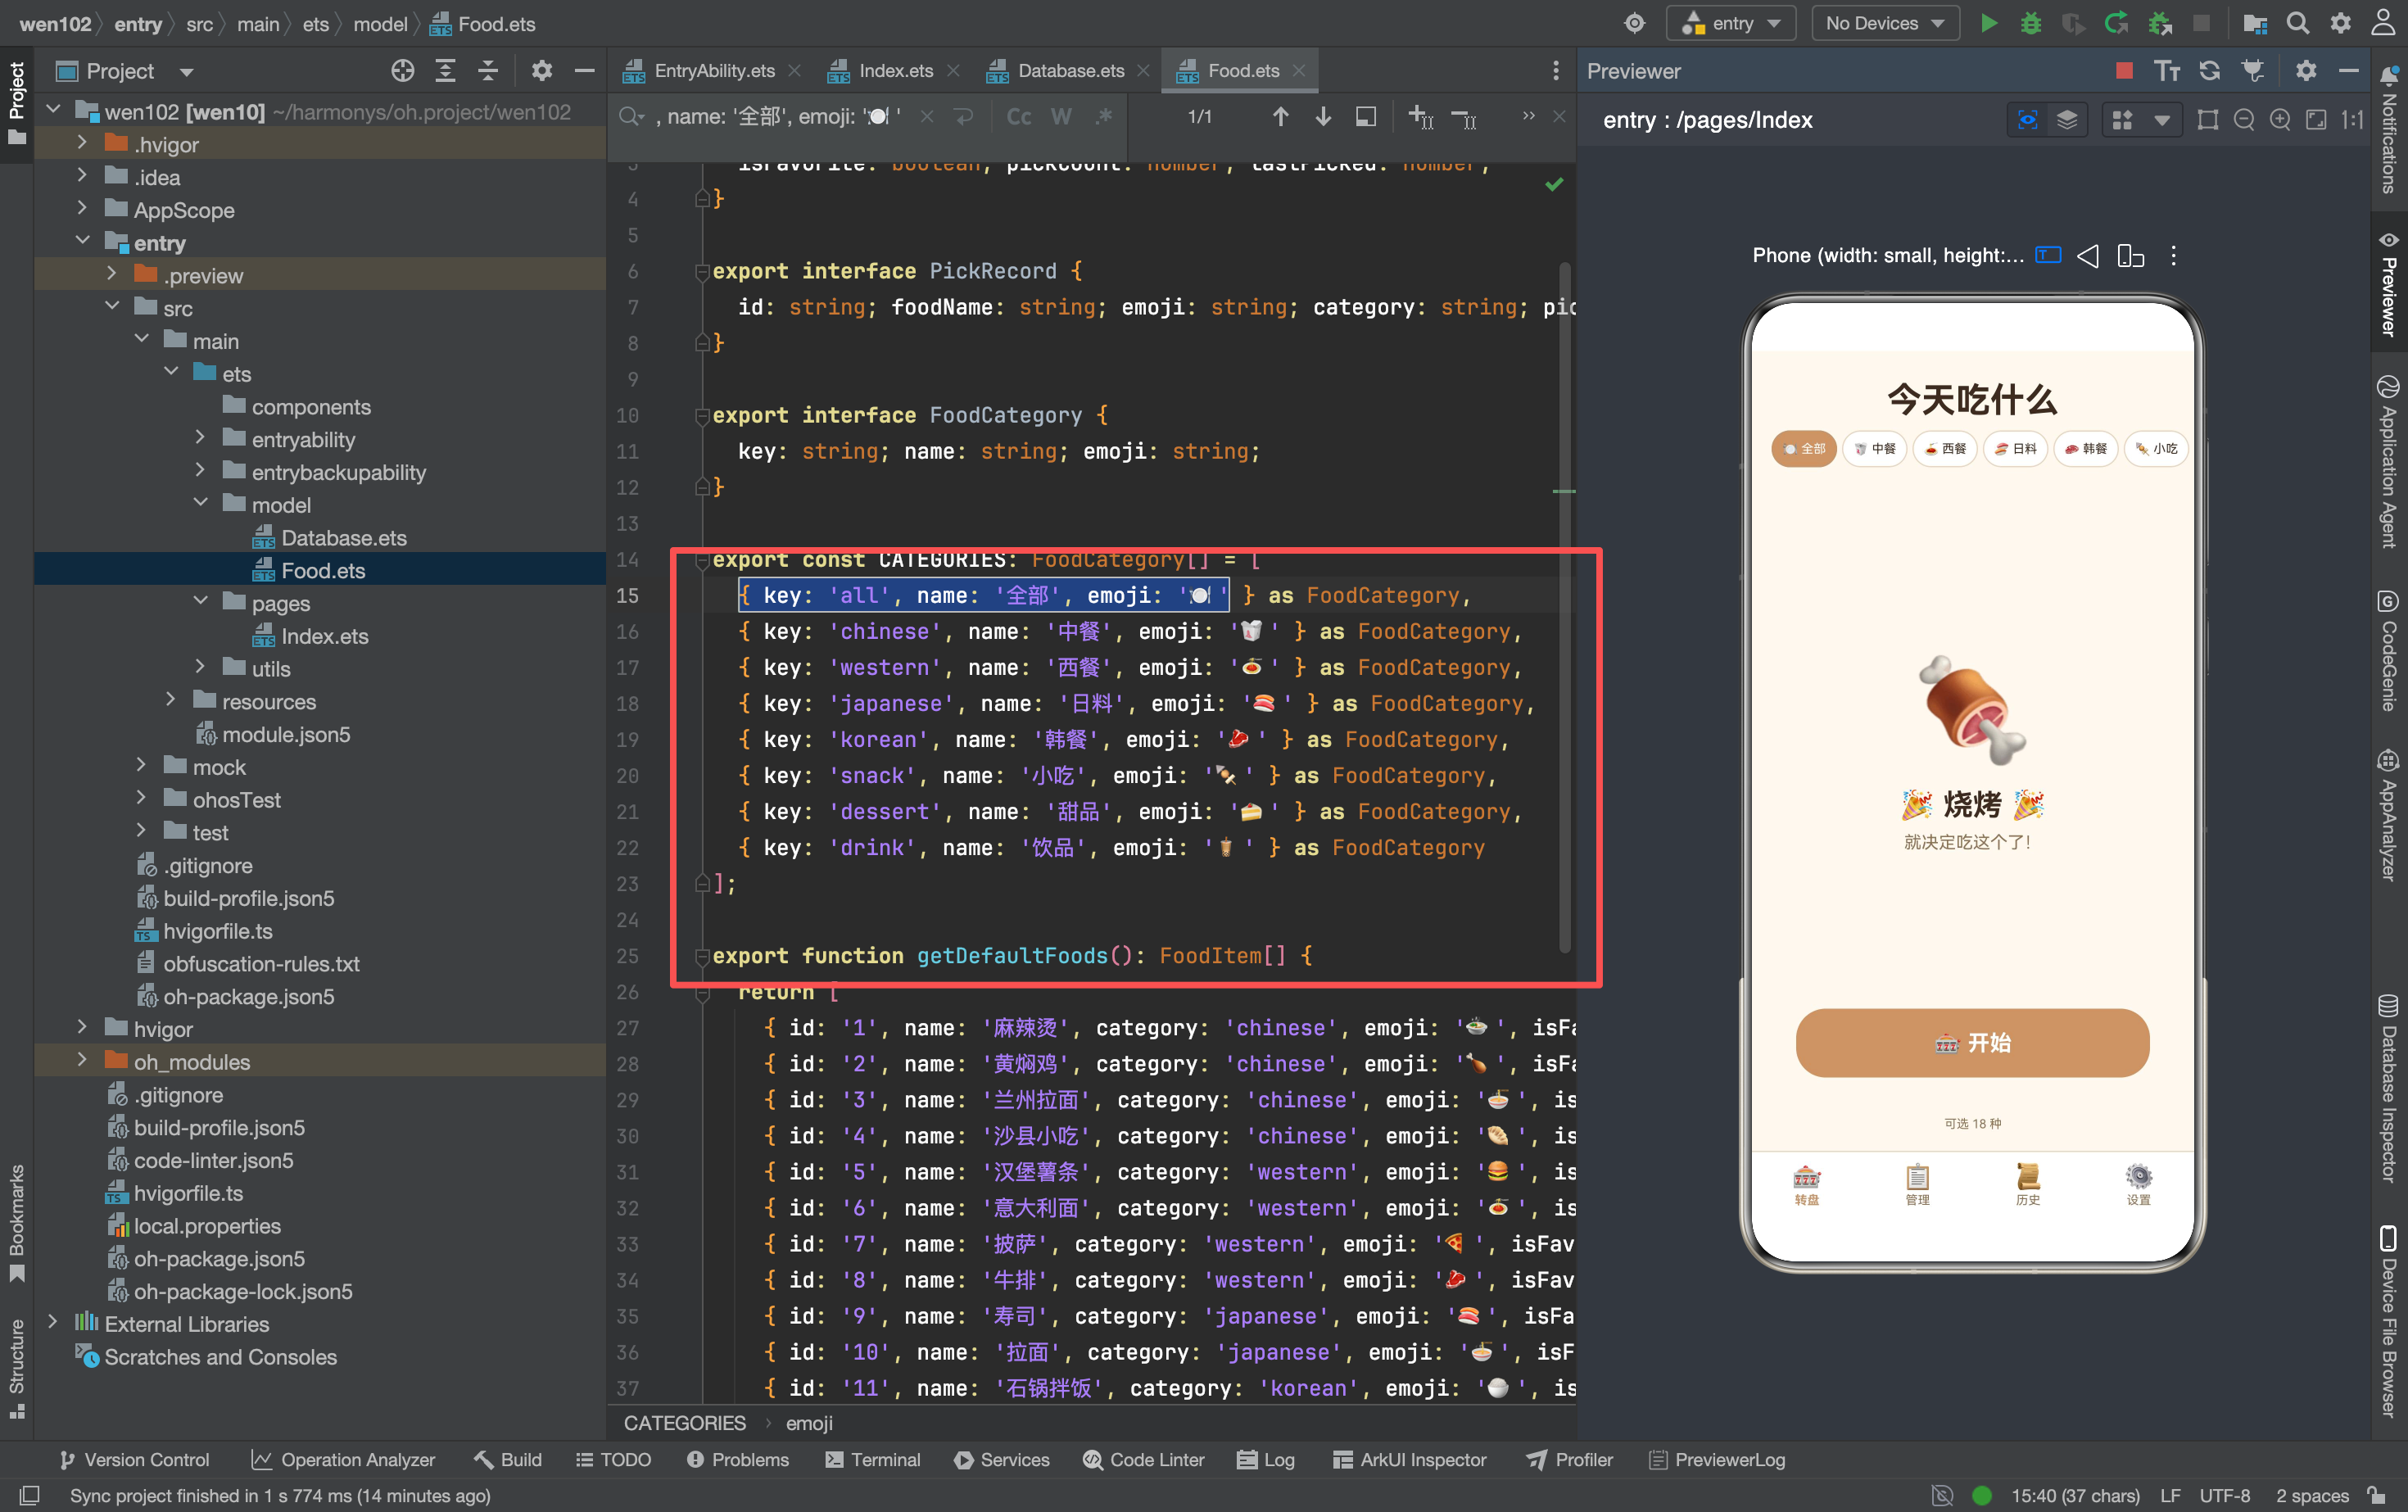Select opened file locate target icon
The height and width of the screenshot is (1512, 2408).
403,70
